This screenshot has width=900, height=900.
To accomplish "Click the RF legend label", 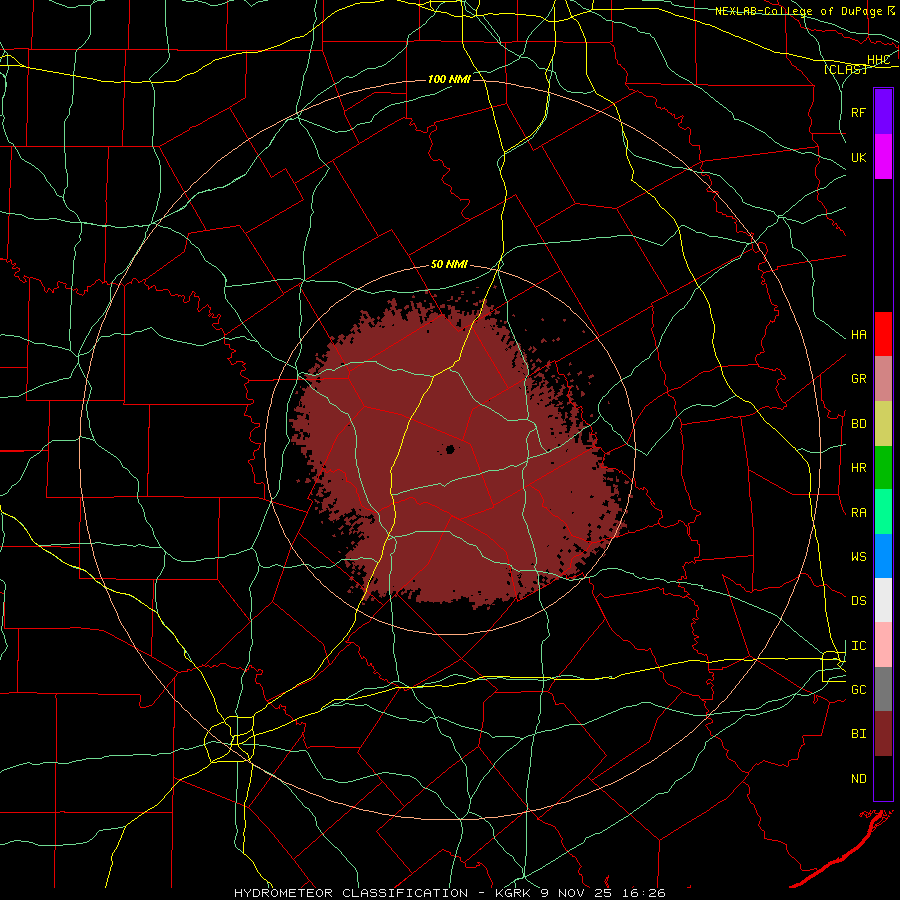I will (x=859, y=112).
